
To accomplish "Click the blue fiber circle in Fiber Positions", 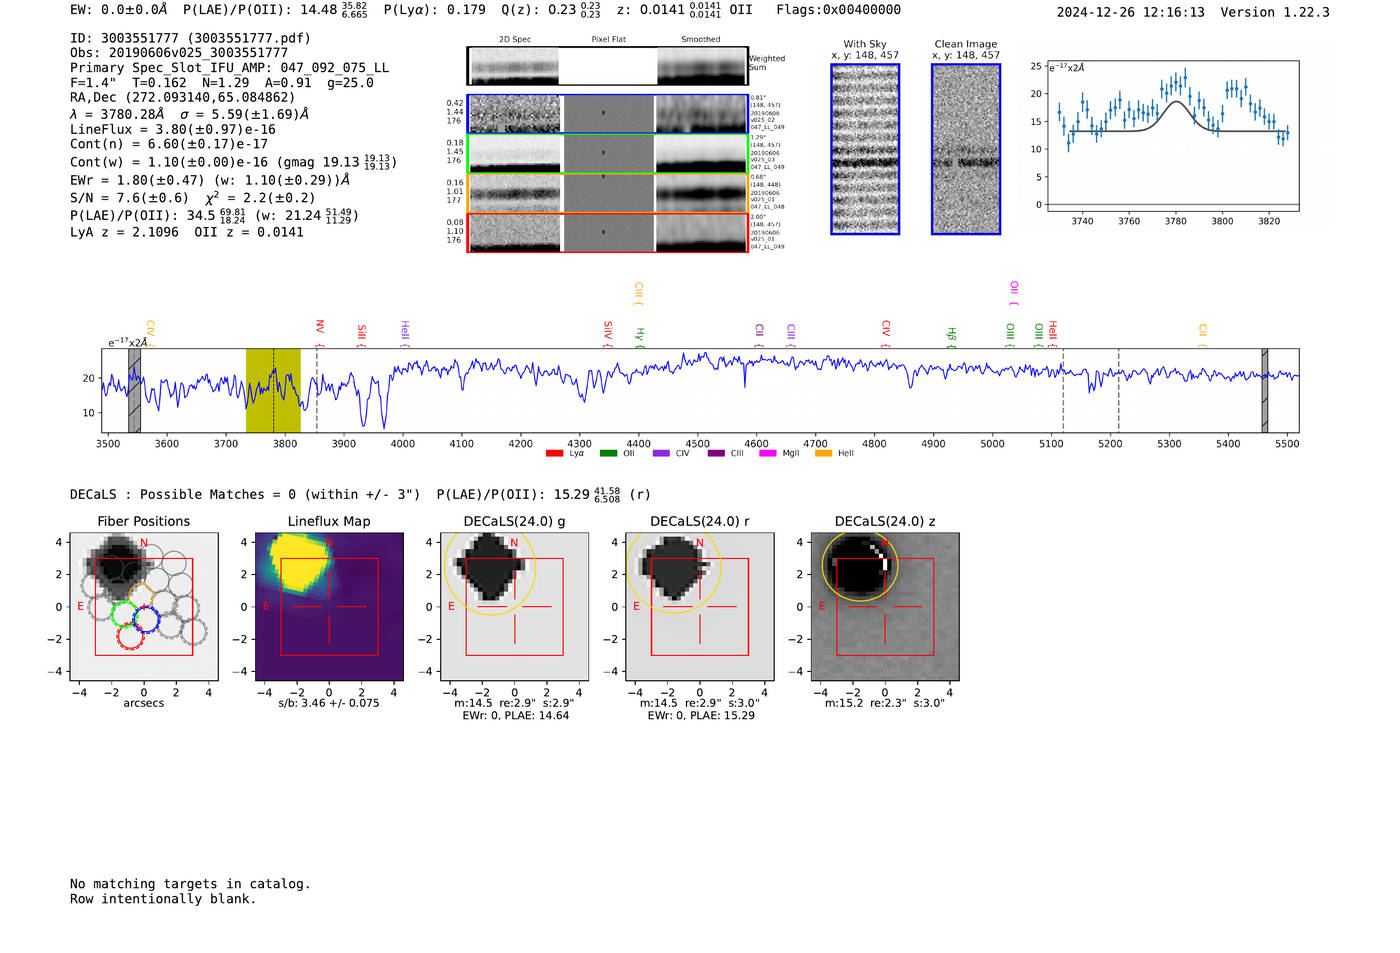I will (146, 619).
